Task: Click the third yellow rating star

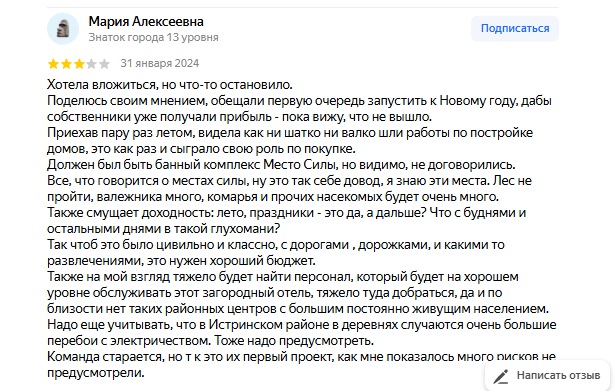Action: [x=79, y=64]
